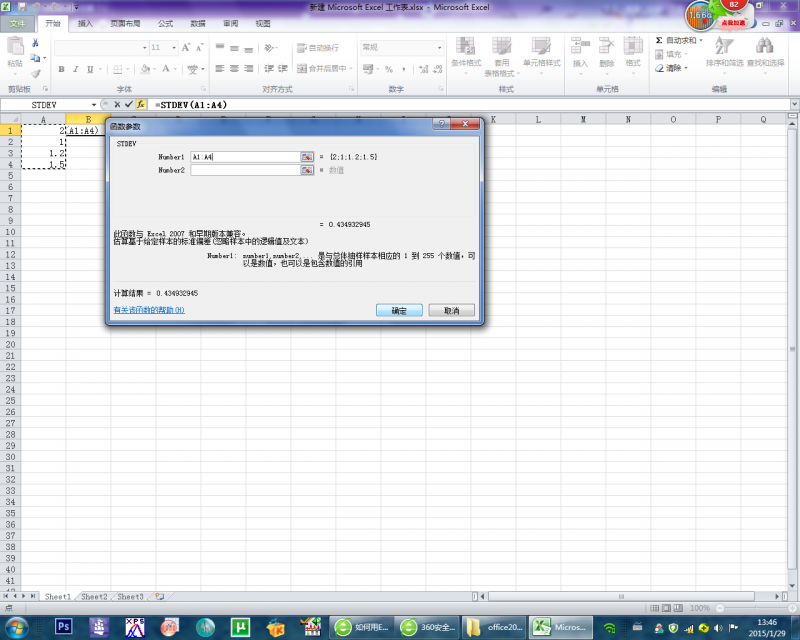Screen dimensions: 800x640
Task: Toggle right text alignment
Action: [248, 68]
